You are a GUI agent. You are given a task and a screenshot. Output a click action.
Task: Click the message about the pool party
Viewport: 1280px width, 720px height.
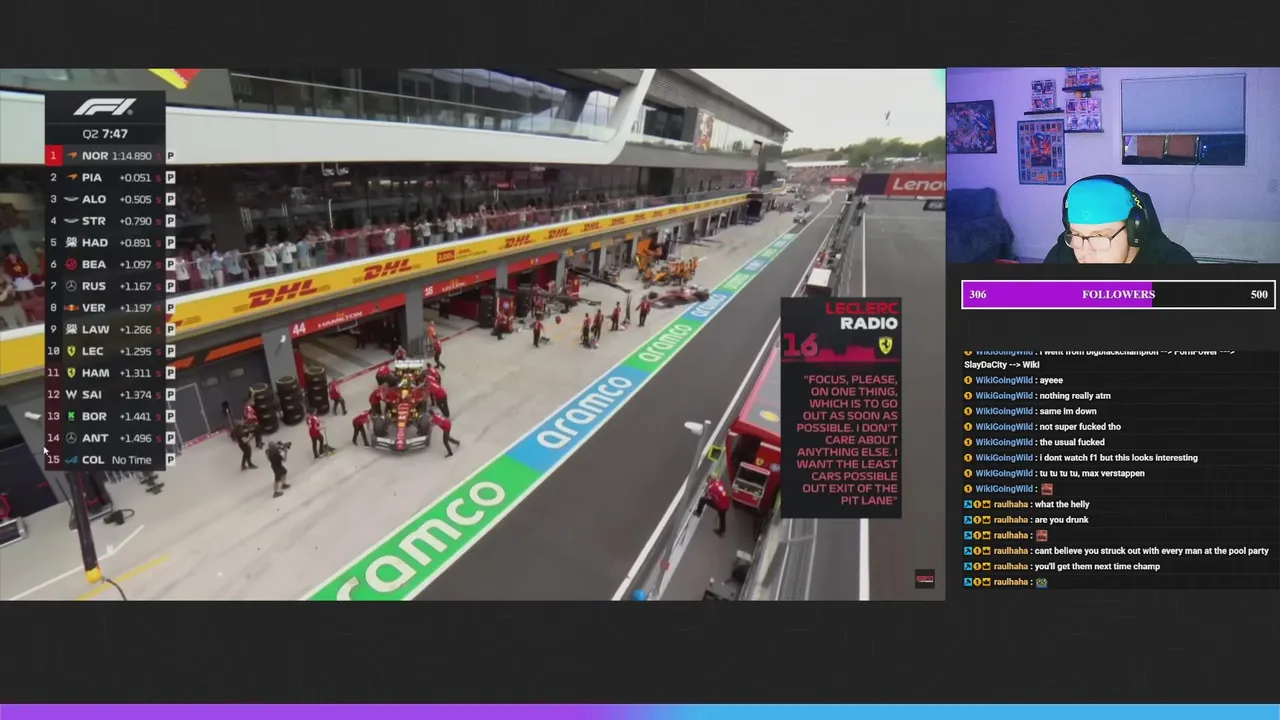point(1151,551)
